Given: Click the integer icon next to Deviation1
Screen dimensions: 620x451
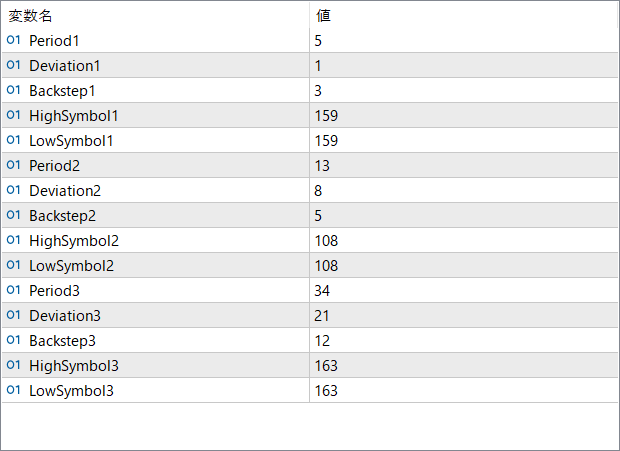Looking at the screenshot, I should point(13,65).
